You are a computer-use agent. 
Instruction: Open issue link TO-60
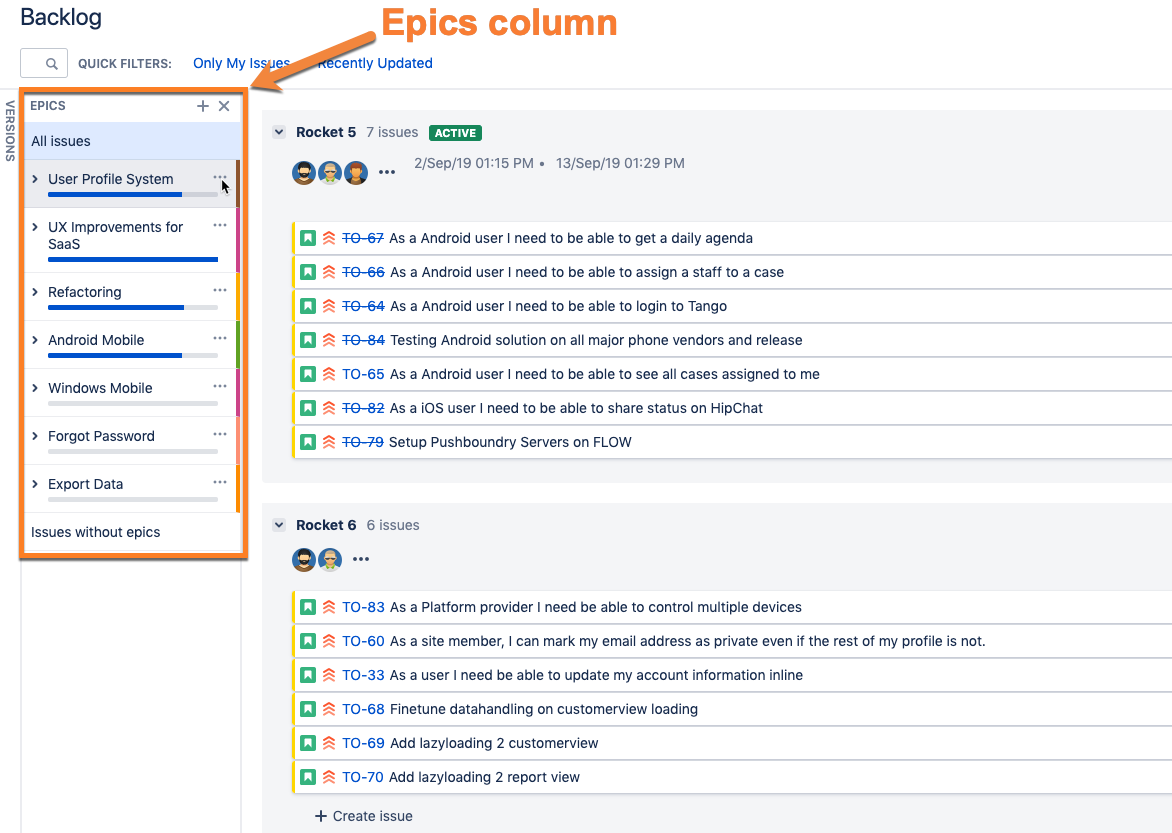pyautogui.click(x=363, y=641)
